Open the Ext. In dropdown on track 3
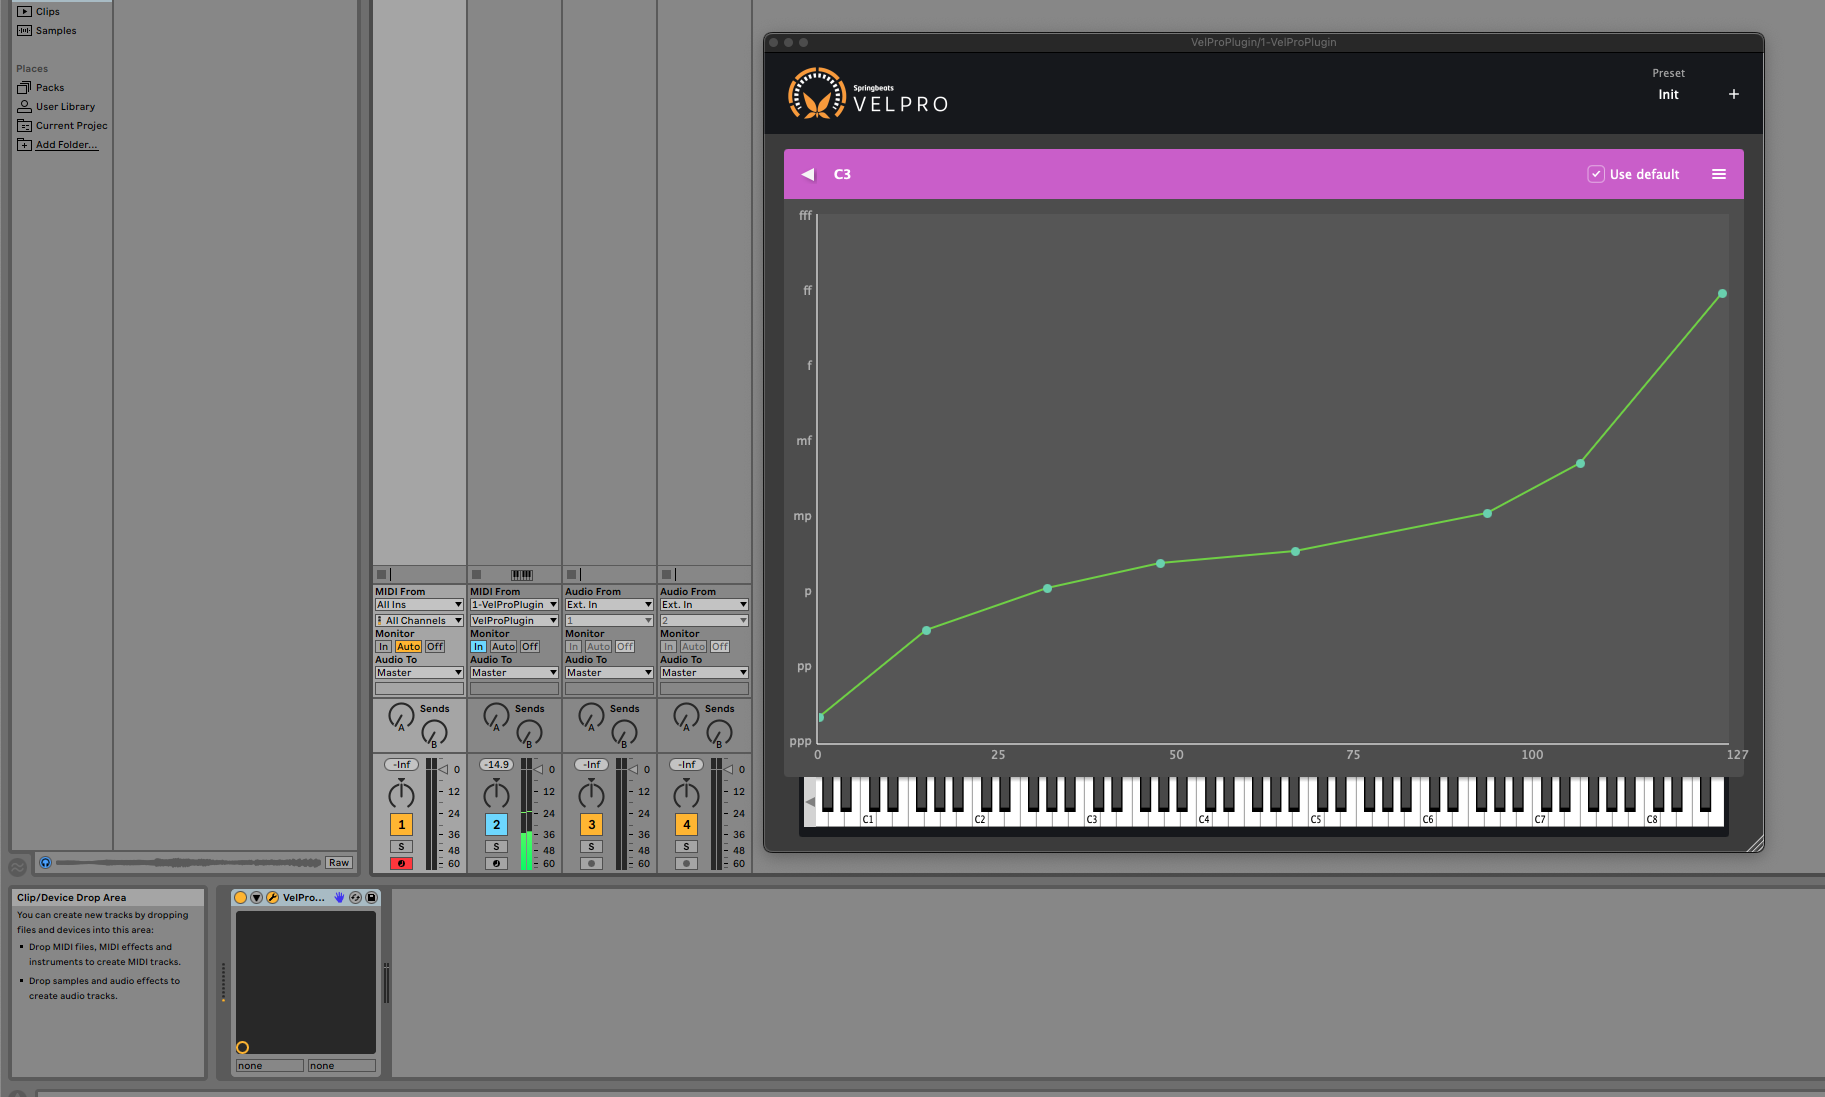 [x=608, y=604]
